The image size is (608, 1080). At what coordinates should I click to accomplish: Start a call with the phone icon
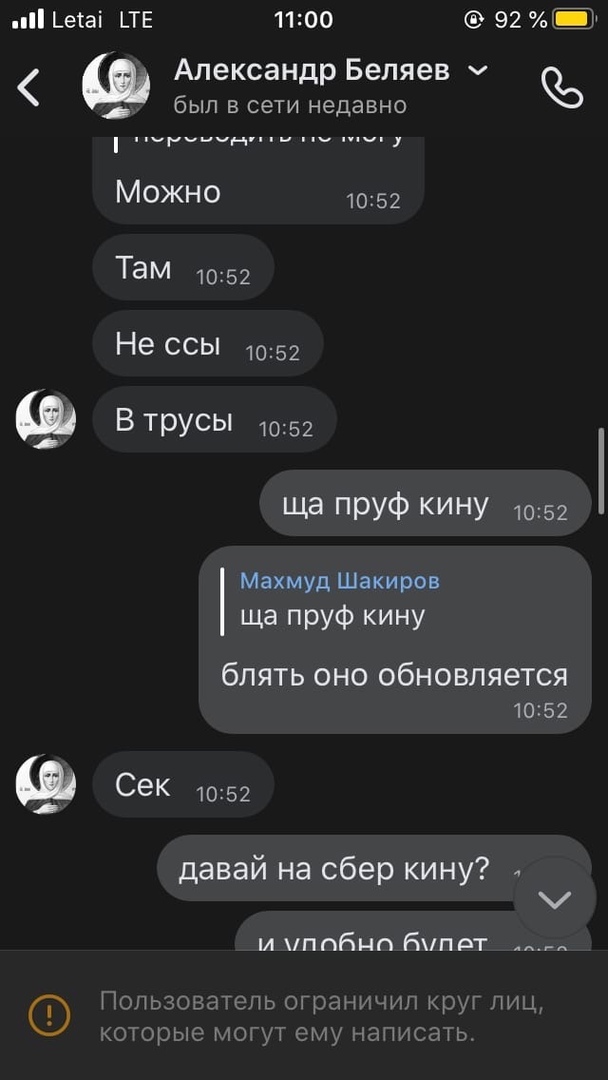(x=562, y=87)
